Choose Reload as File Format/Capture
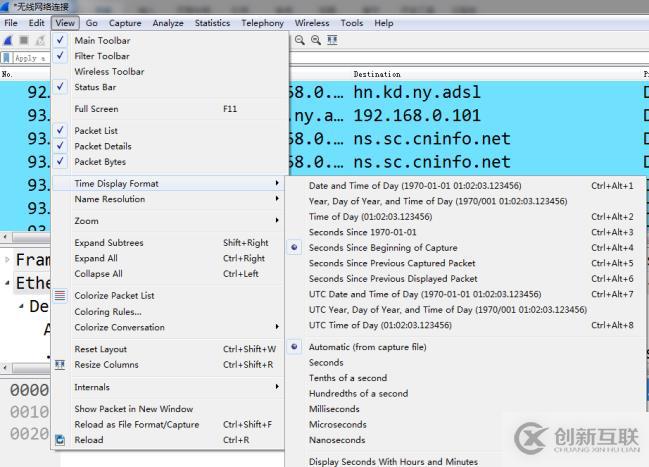The height and width of the screenshot is (467, 649). tap(168, 424)
